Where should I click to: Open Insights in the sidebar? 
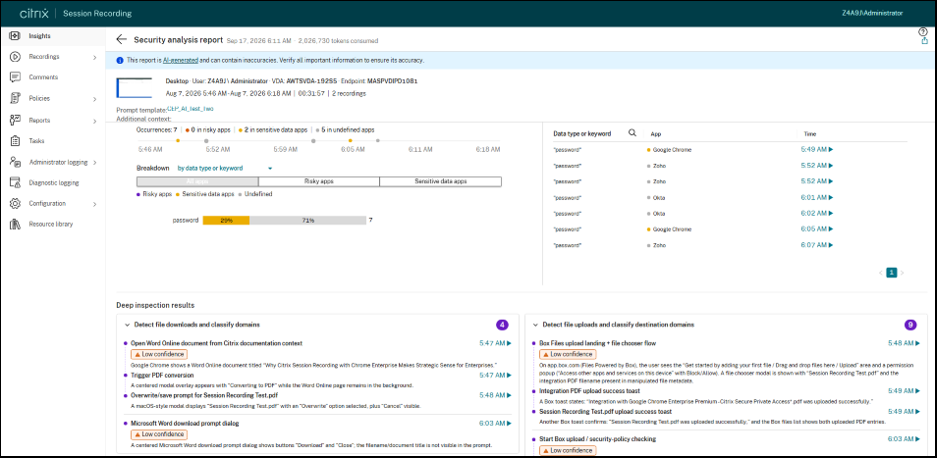pyautogui.click(x=39, y=36)
